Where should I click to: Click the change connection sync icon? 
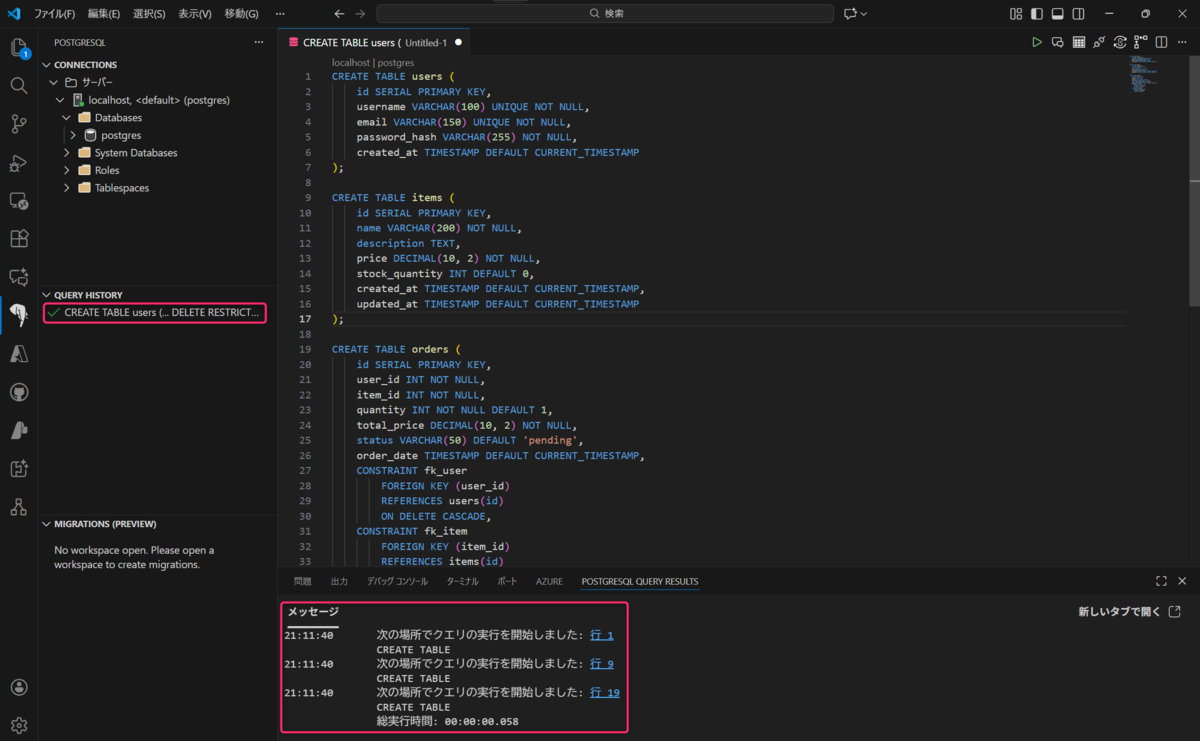point(1120,42)
